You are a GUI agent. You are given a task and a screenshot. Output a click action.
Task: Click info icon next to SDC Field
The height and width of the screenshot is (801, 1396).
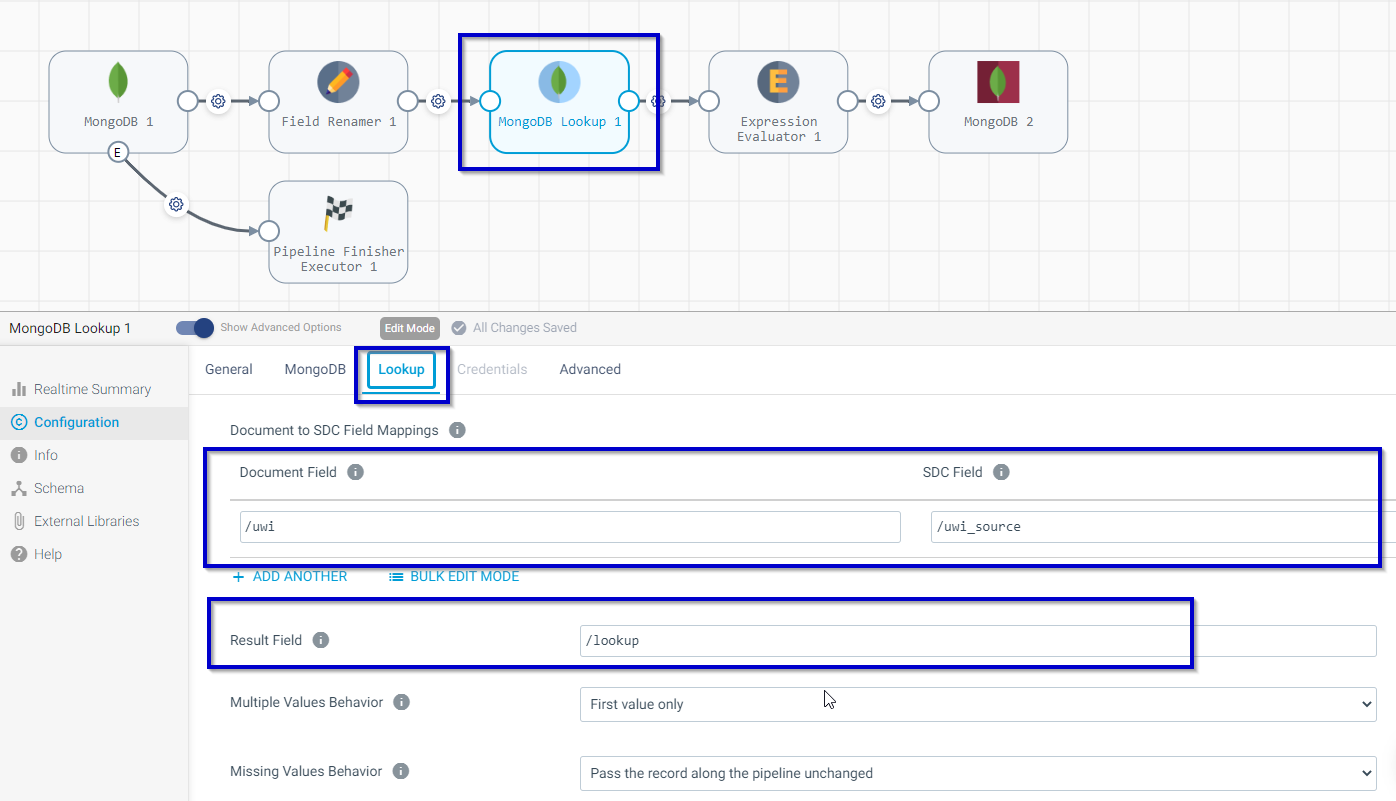click(1001, 472)
